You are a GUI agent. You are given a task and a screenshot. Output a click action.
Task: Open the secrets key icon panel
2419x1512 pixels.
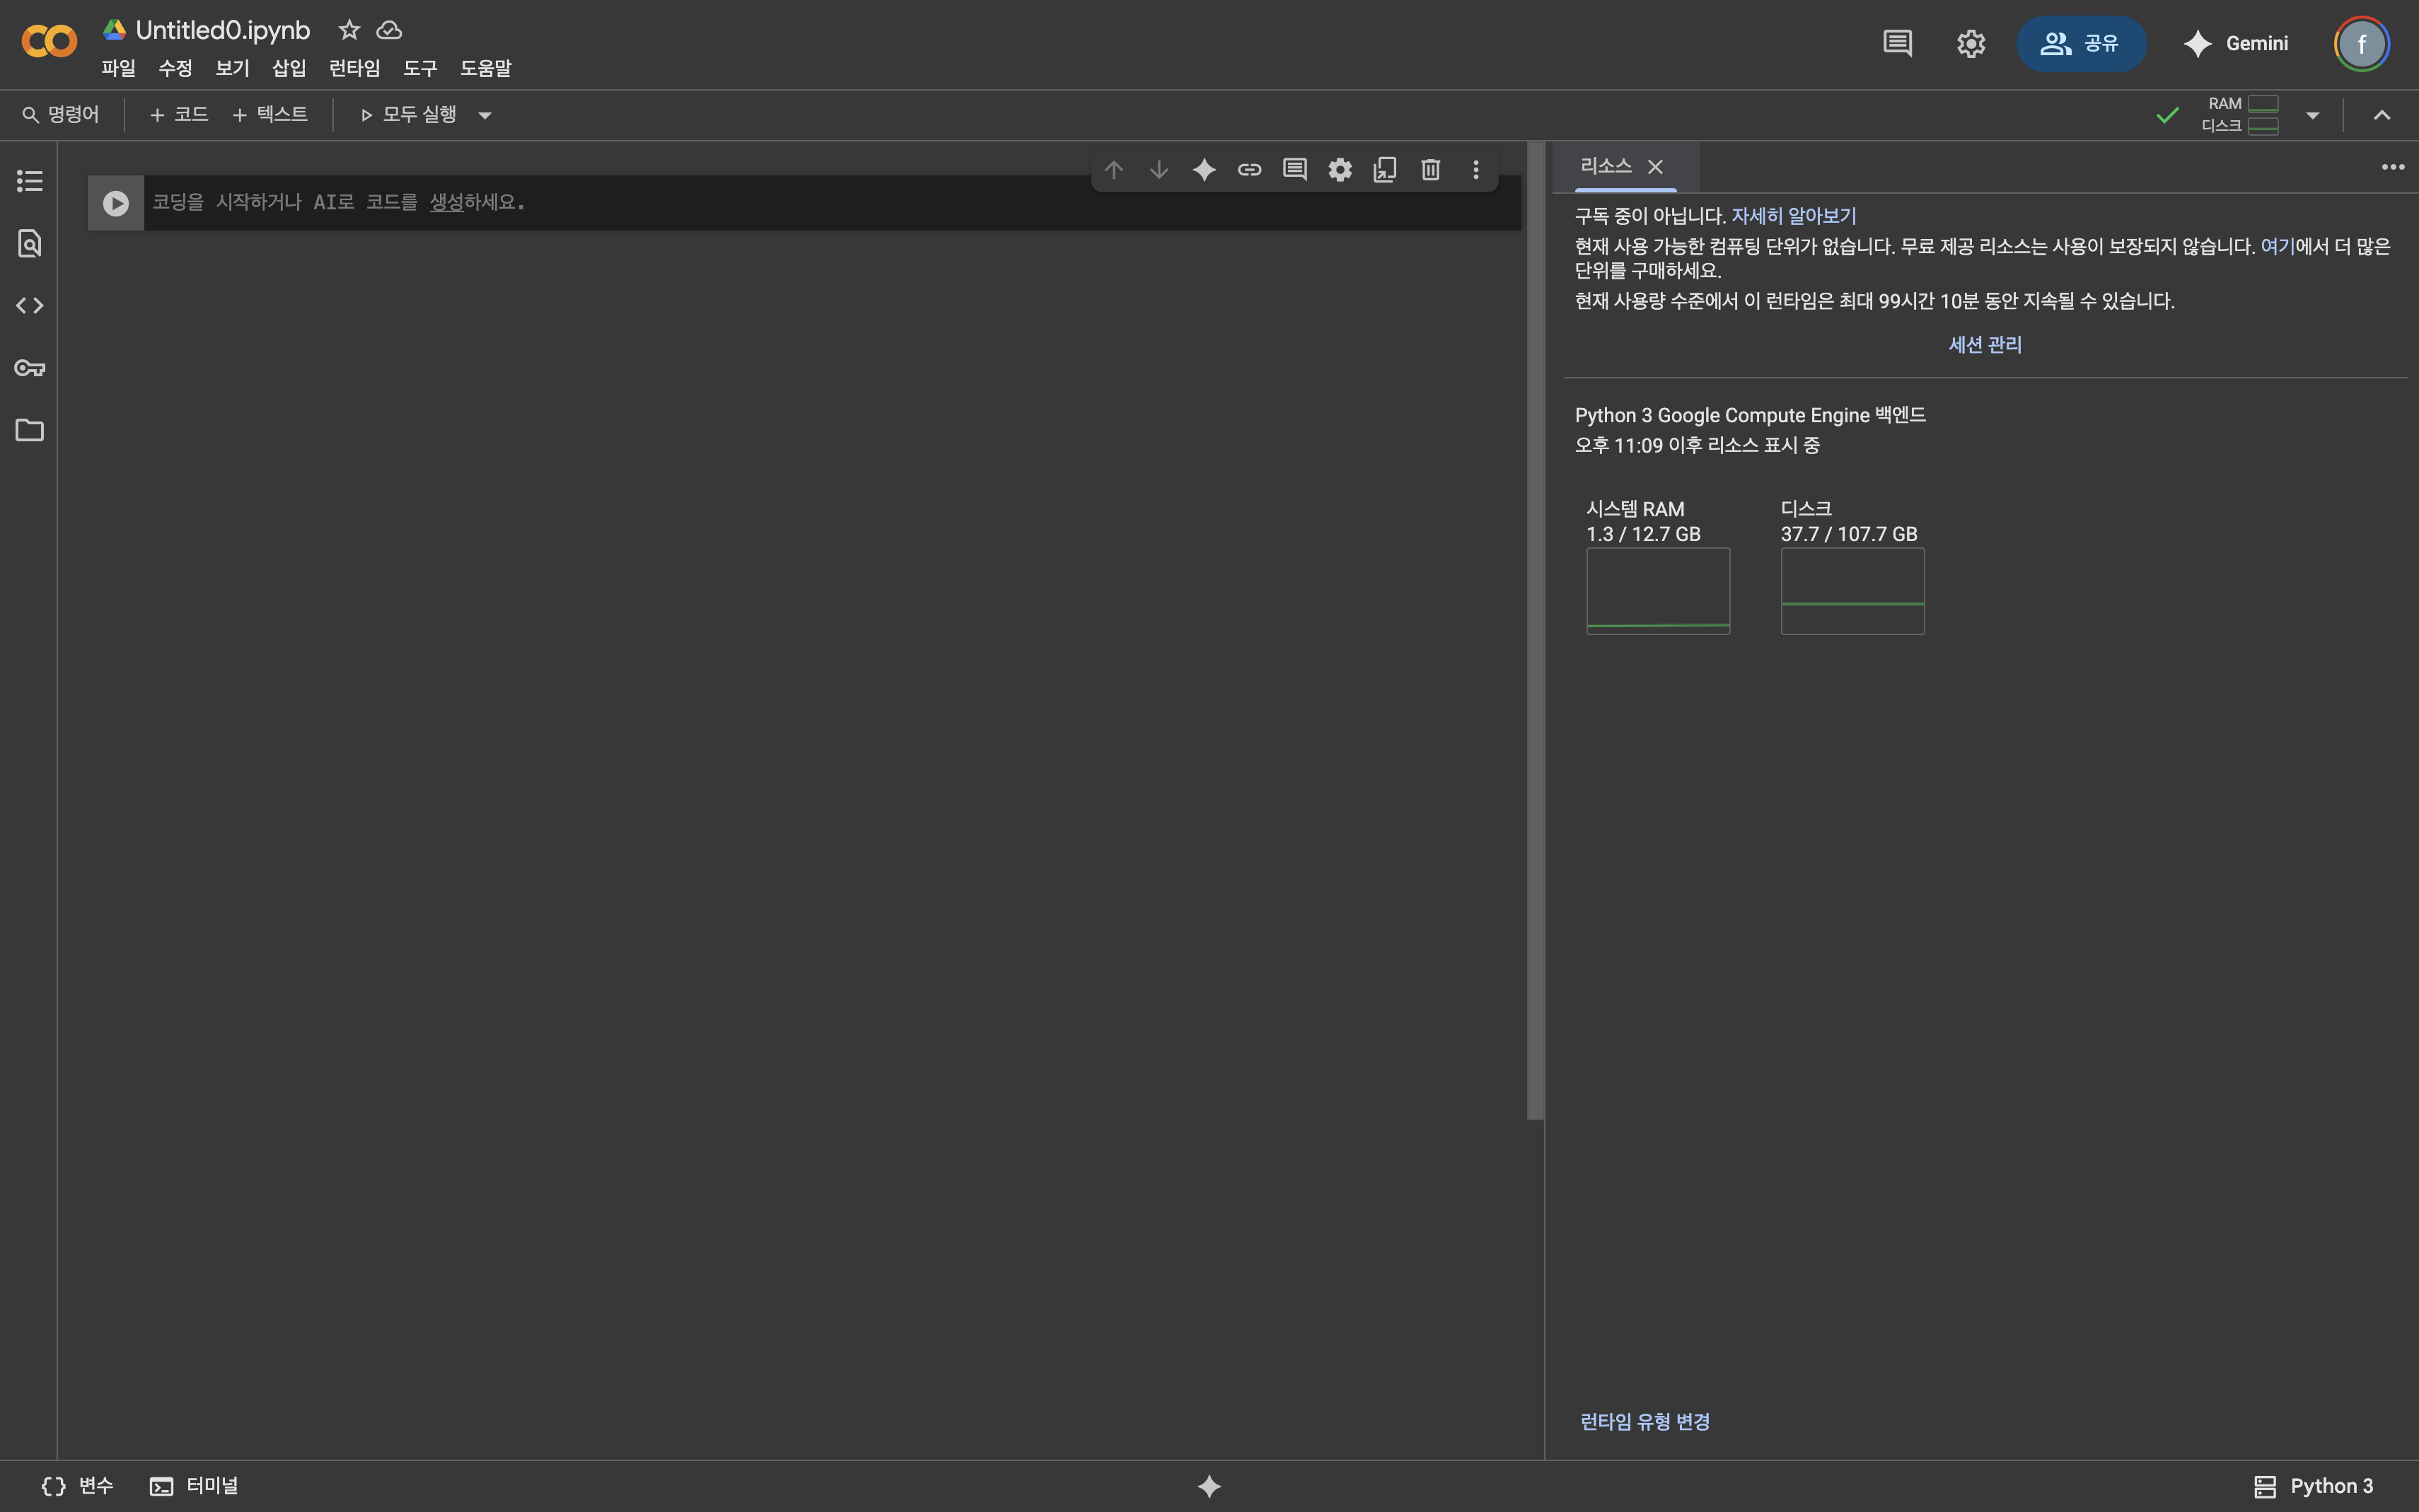pos(30,368)
